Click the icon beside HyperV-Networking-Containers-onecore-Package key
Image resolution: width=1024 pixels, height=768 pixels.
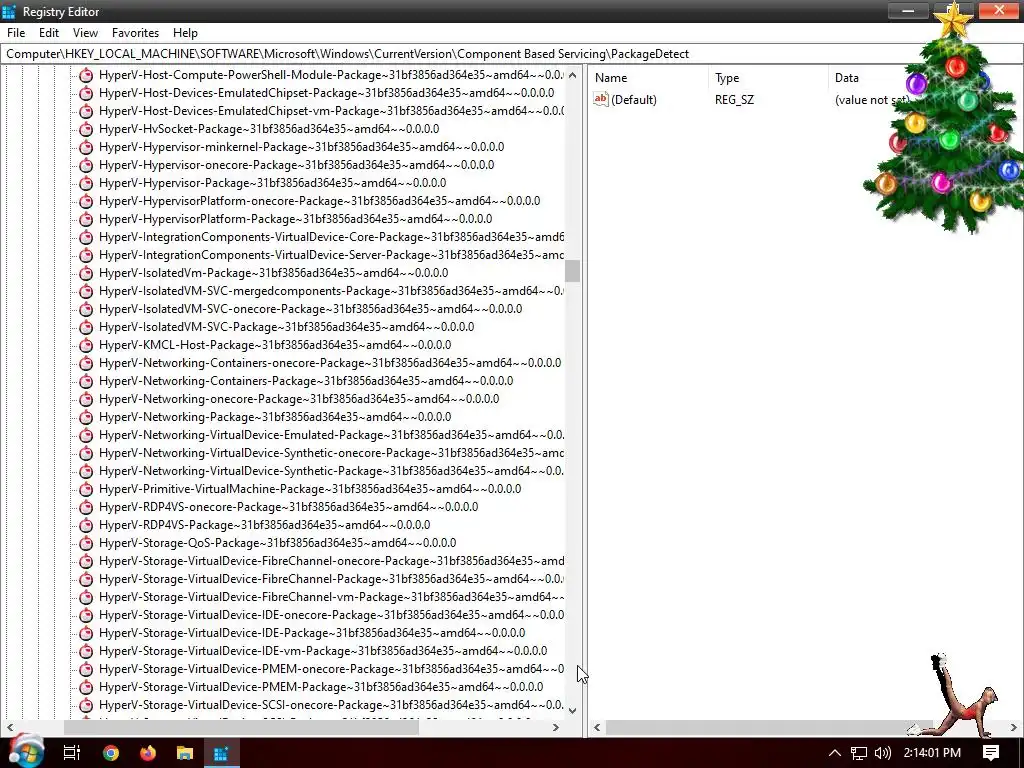[x=86, y=363]
